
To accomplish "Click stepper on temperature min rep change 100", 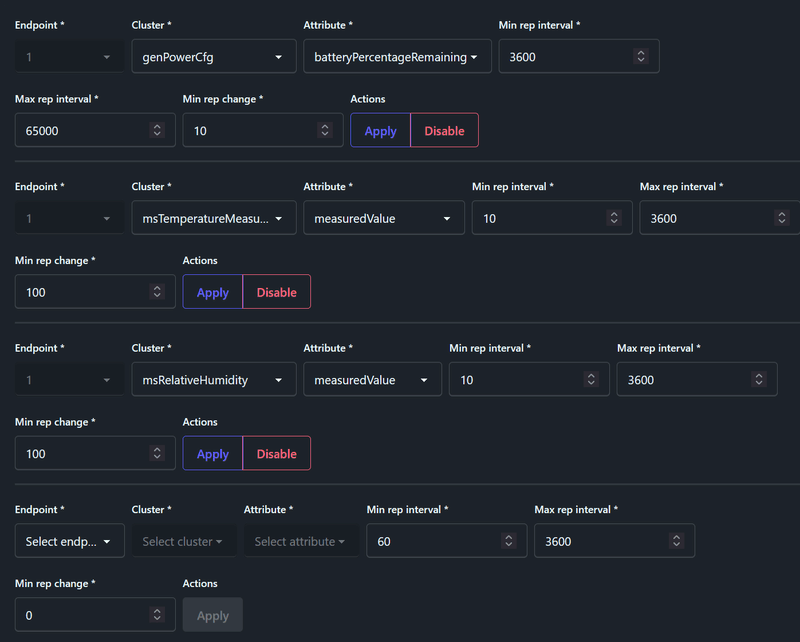I will 156,292.
